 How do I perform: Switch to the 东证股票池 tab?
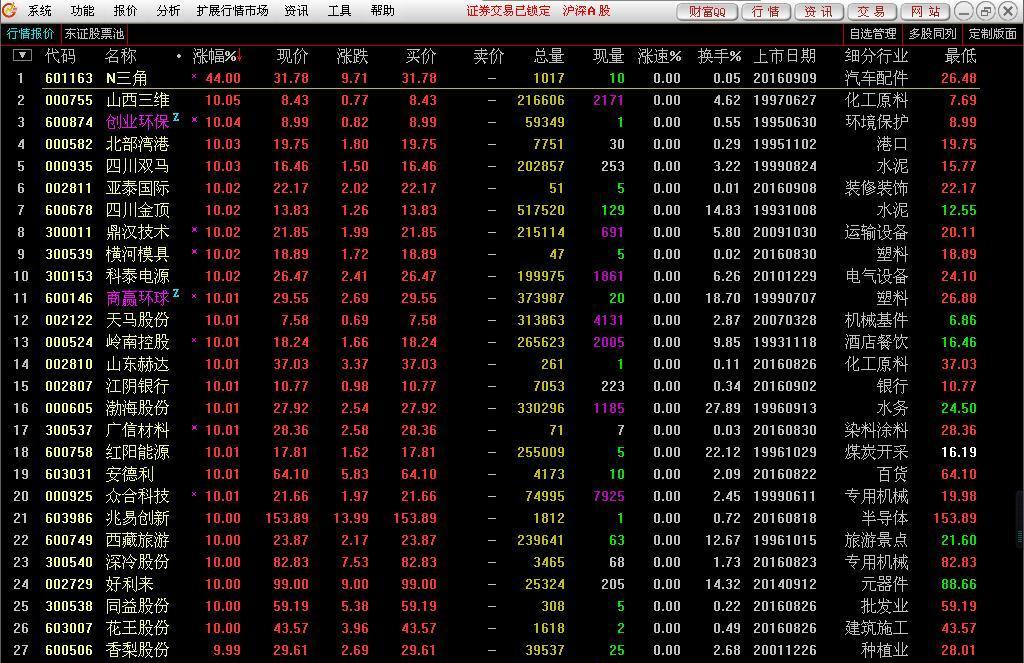(x=94, y=33)
